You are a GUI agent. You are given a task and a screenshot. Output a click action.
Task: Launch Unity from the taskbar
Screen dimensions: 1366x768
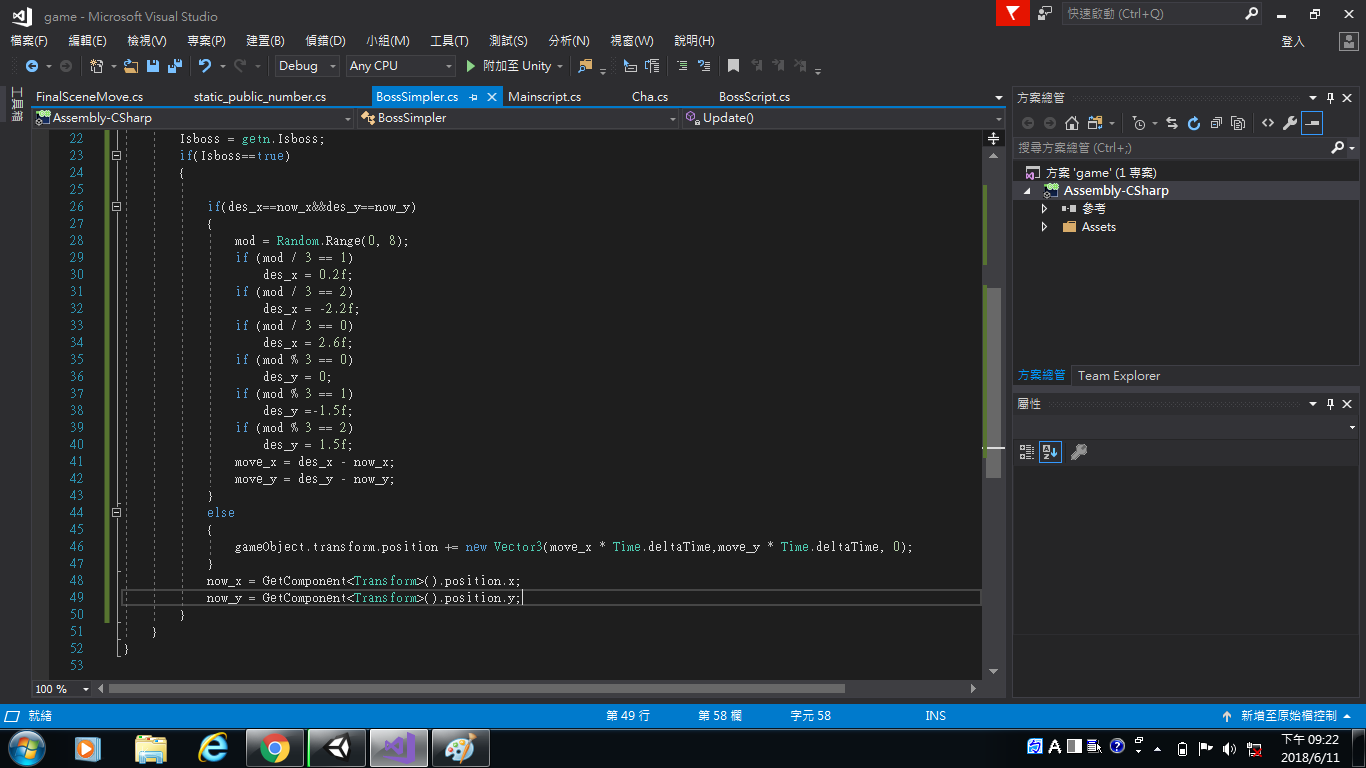[337, 748]
